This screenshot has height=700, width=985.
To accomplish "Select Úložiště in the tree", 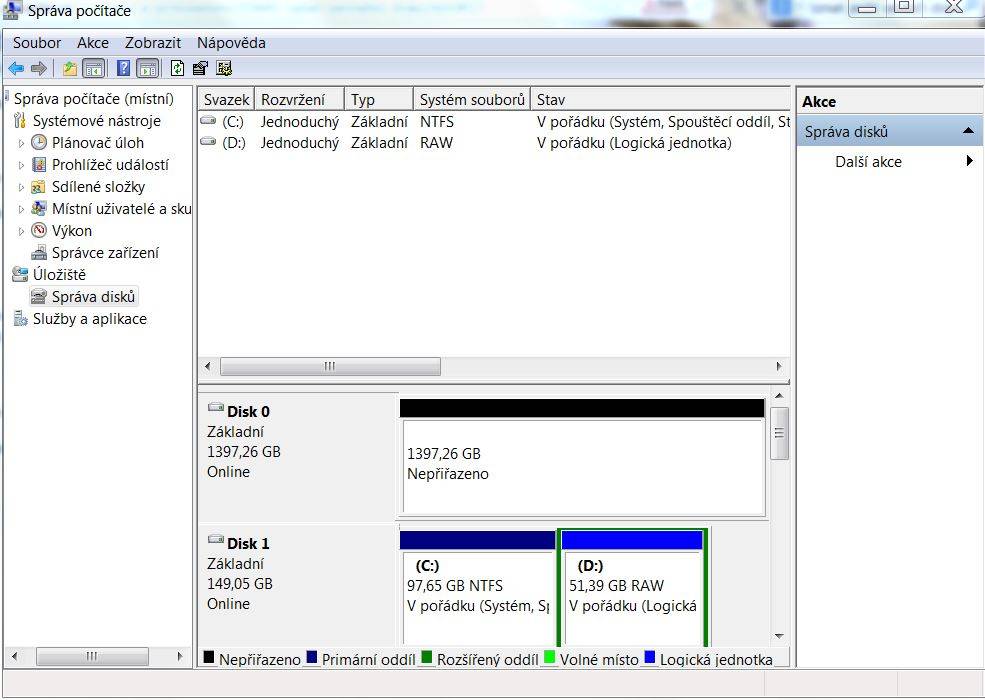I will tap(59, 275).
